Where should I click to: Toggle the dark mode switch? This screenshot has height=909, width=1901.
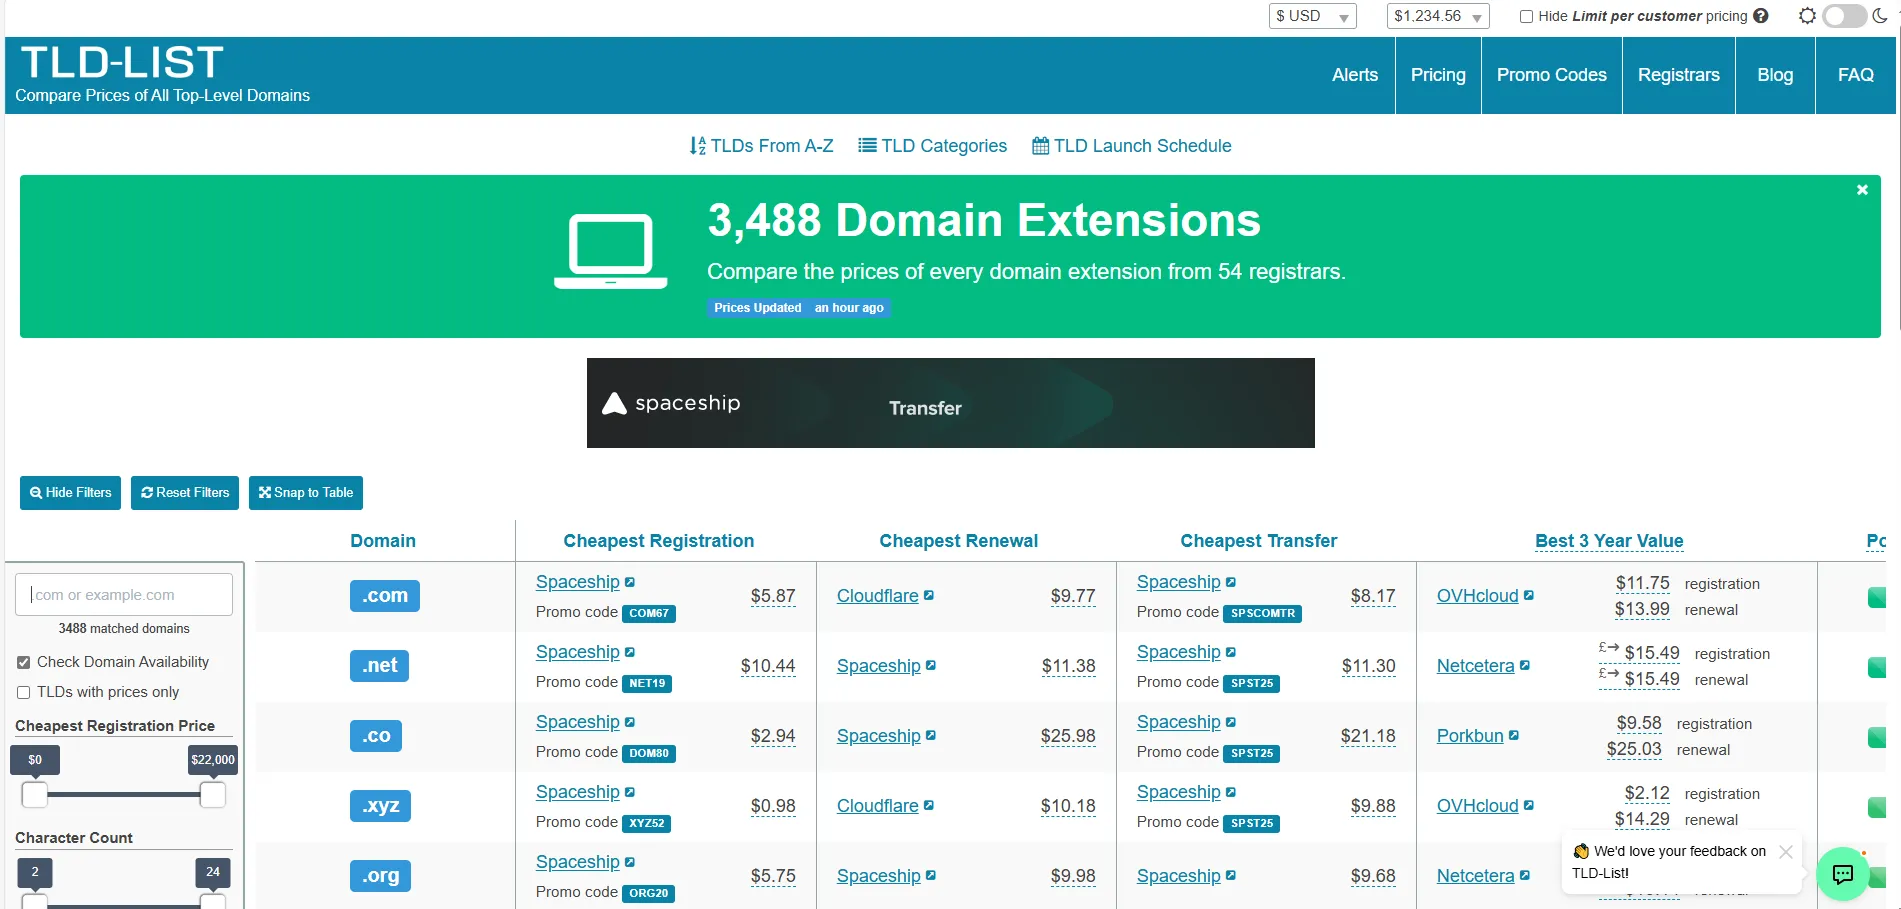pyautogui.click(x=1843, y=16)
